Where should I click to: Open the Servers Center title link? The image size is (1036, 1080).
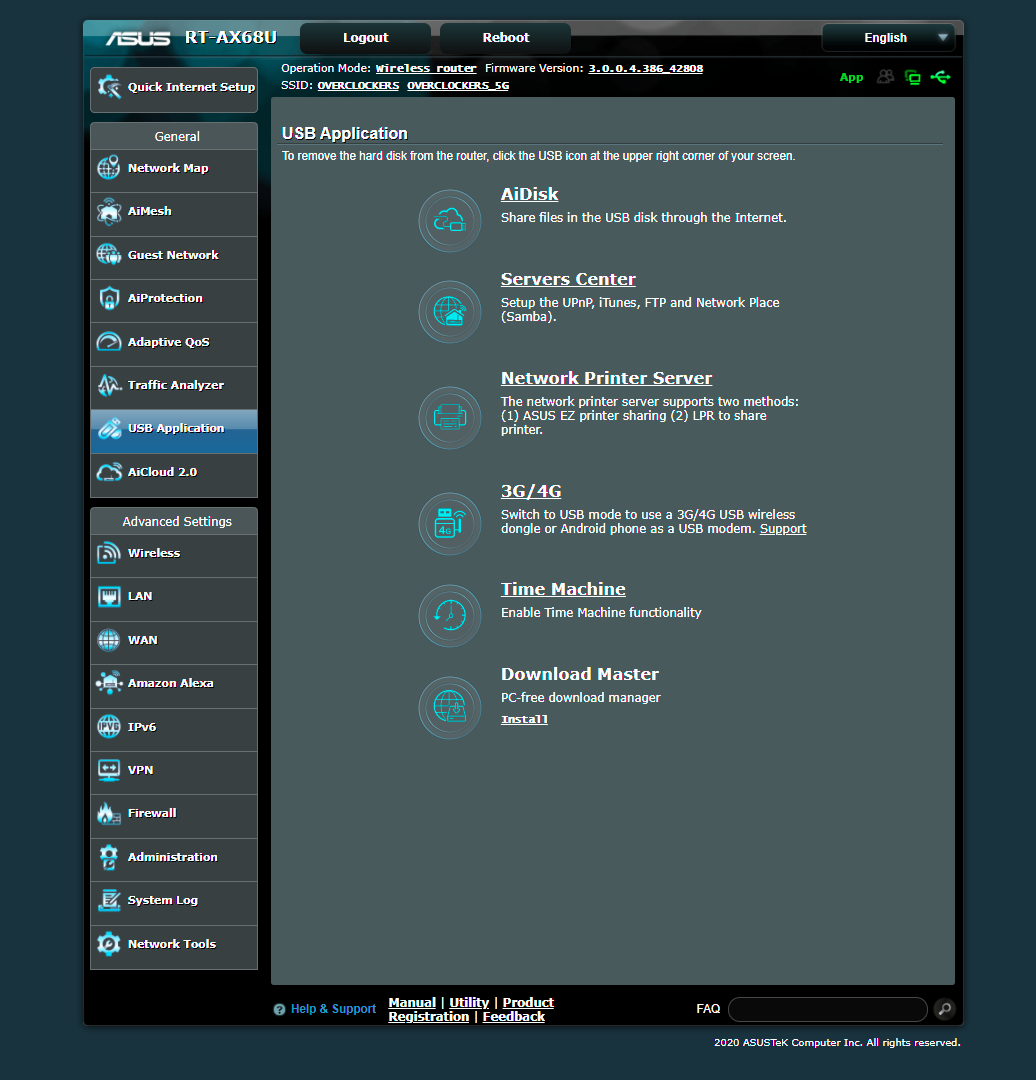(x=568, y=279)
